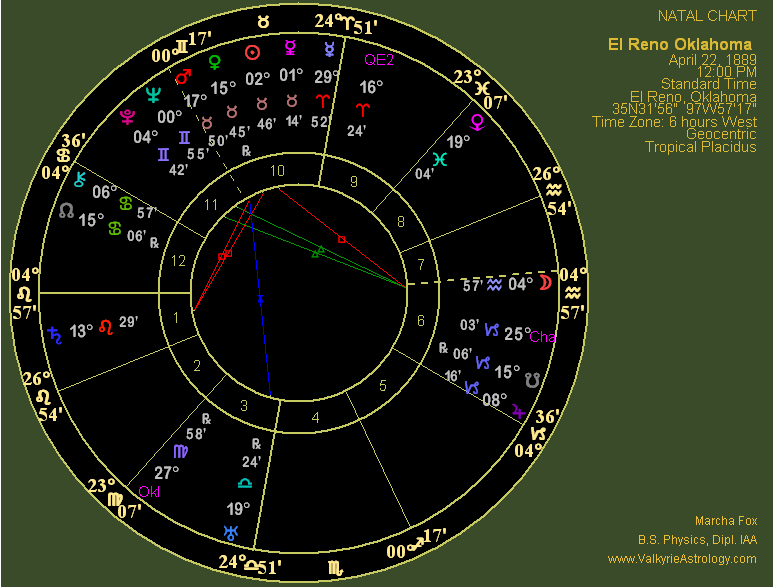Click the red Mars glyph

coord(183,76)
